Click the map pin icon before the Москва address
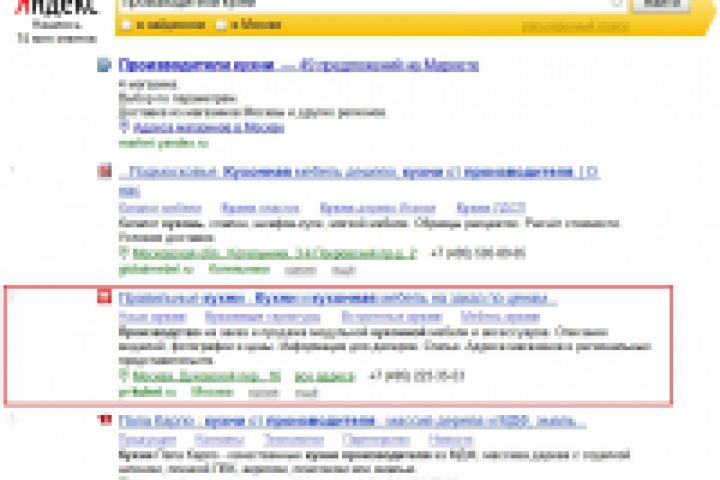 [124, 375]
